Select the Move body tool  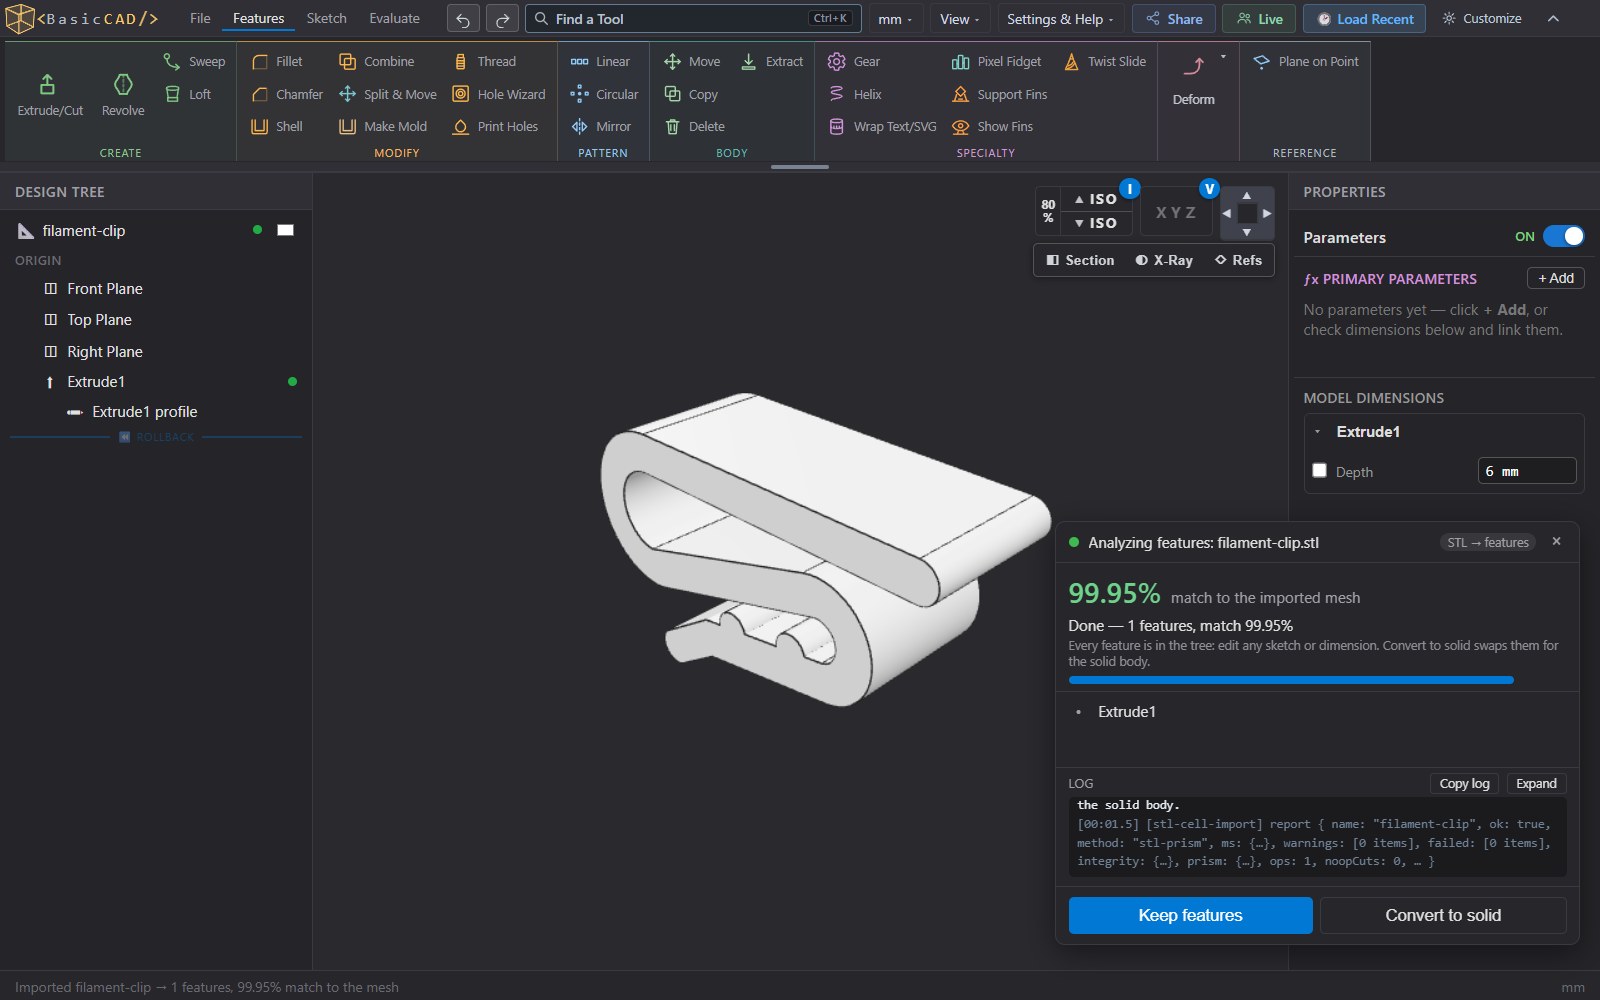pyautogui.click(x=692, y=61)
